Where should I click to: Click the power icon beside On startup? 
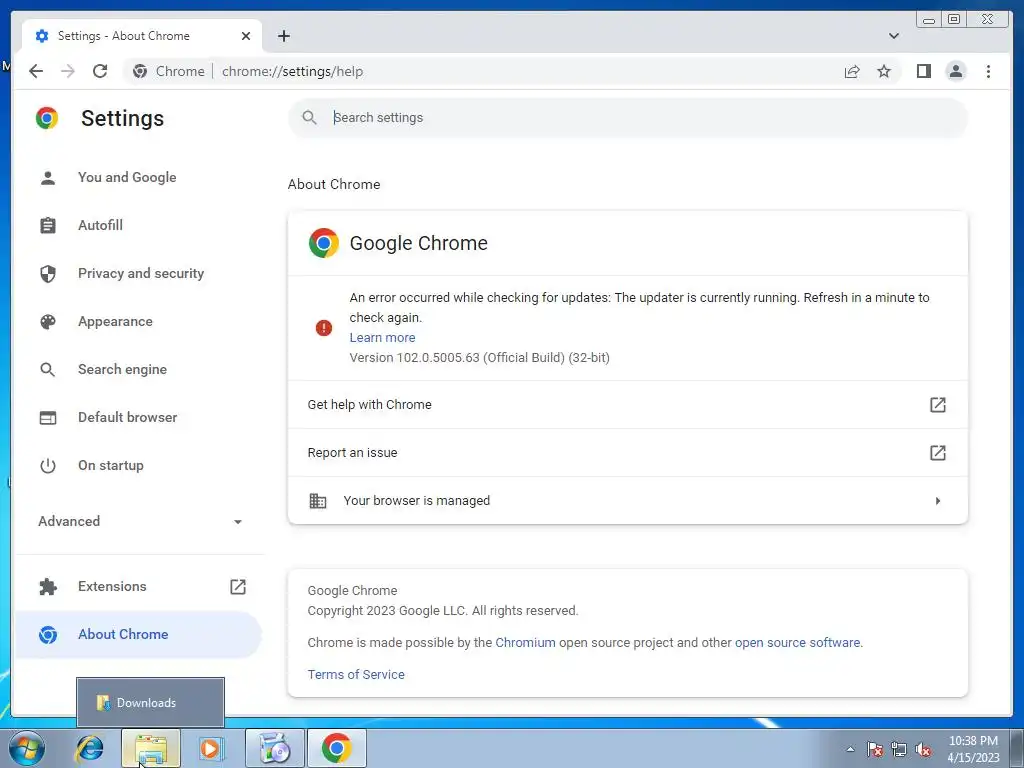[x=48, y=466]
